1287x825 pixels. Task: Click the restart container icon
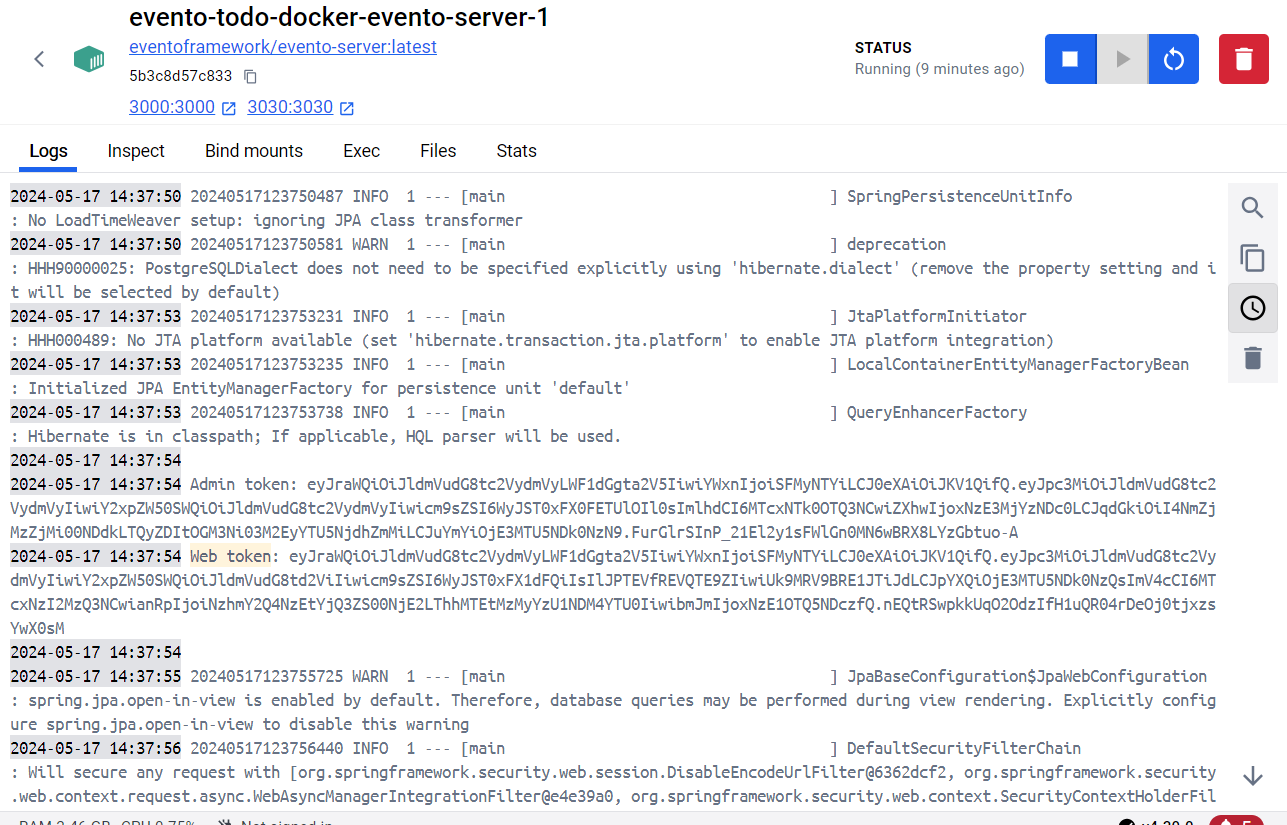pos(1173,59)
